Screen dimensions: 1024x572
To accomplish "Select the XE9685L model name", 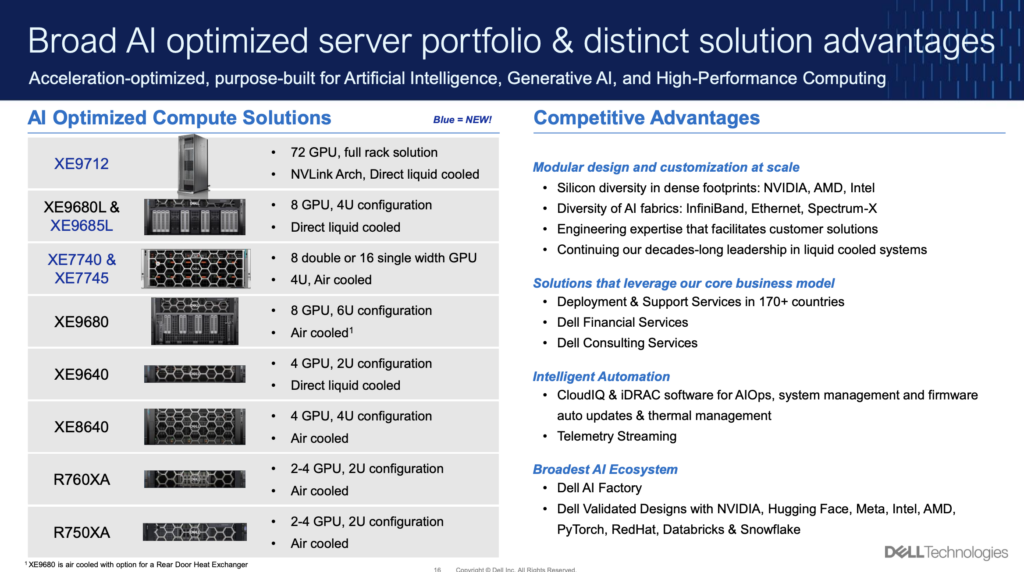I will coord(82,226).
